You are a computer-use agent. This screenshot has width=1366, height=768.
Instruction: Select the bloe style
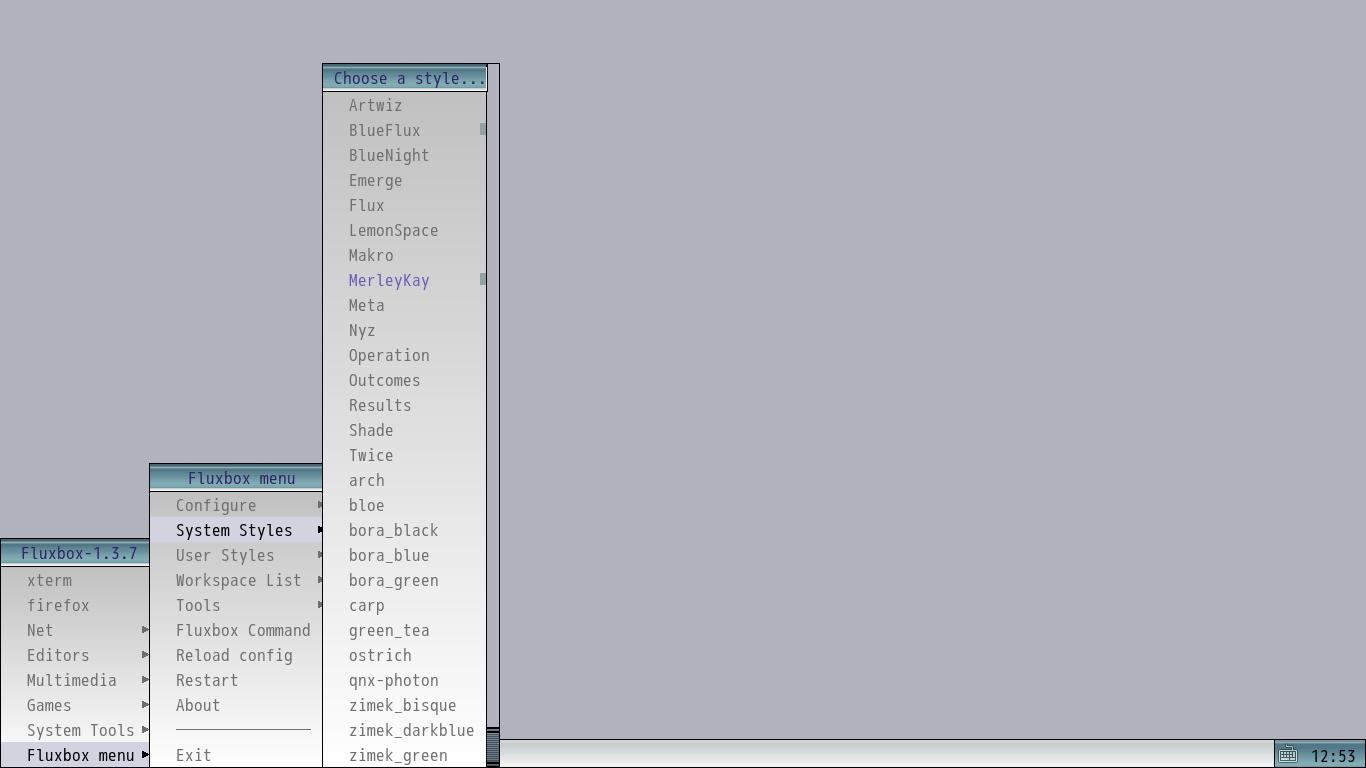[405, 505]
